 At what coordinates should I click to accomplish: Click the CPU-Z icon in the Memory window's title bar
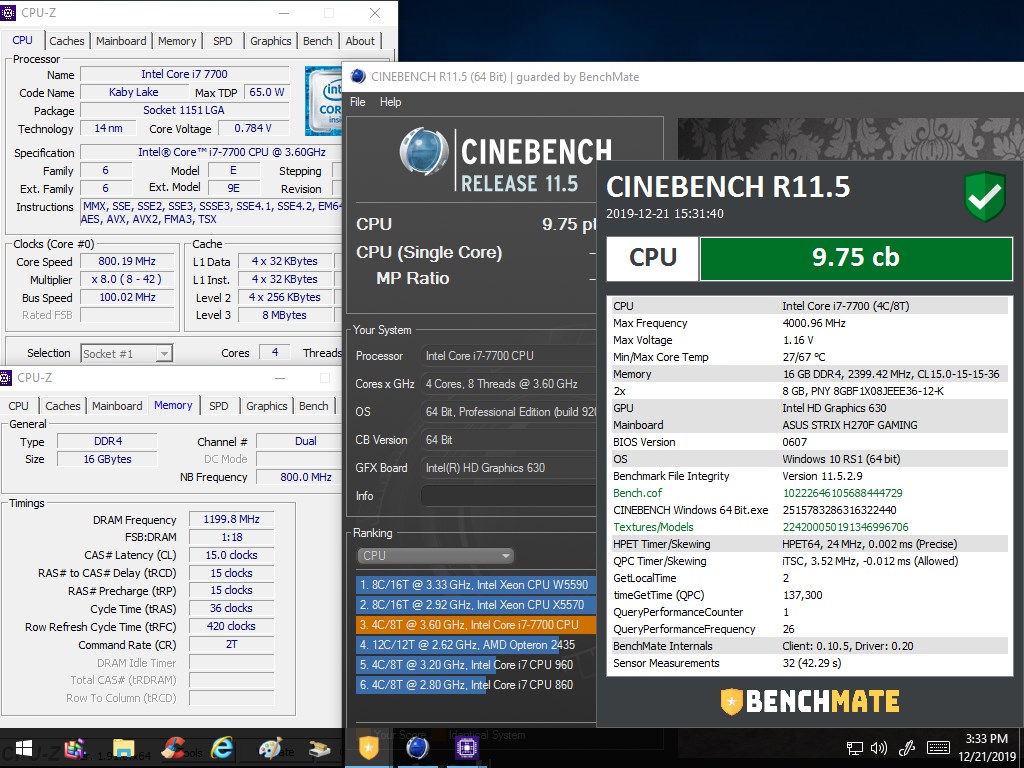(6, 377)
